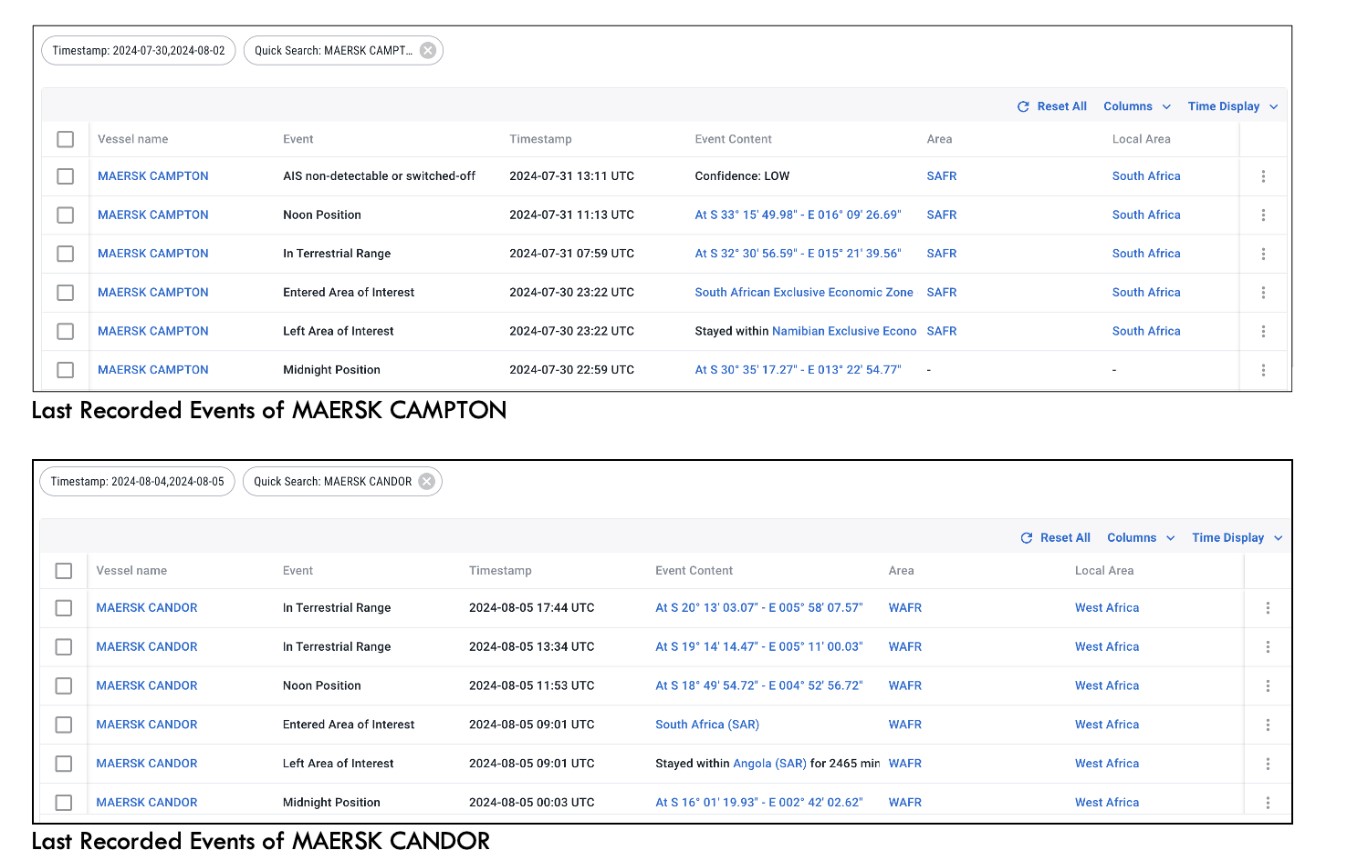Screen dimensions: 1347x860
Task: Open options for MAERSK CAMPTON Midnight Position row
Action: click(x=1263, y=370)
